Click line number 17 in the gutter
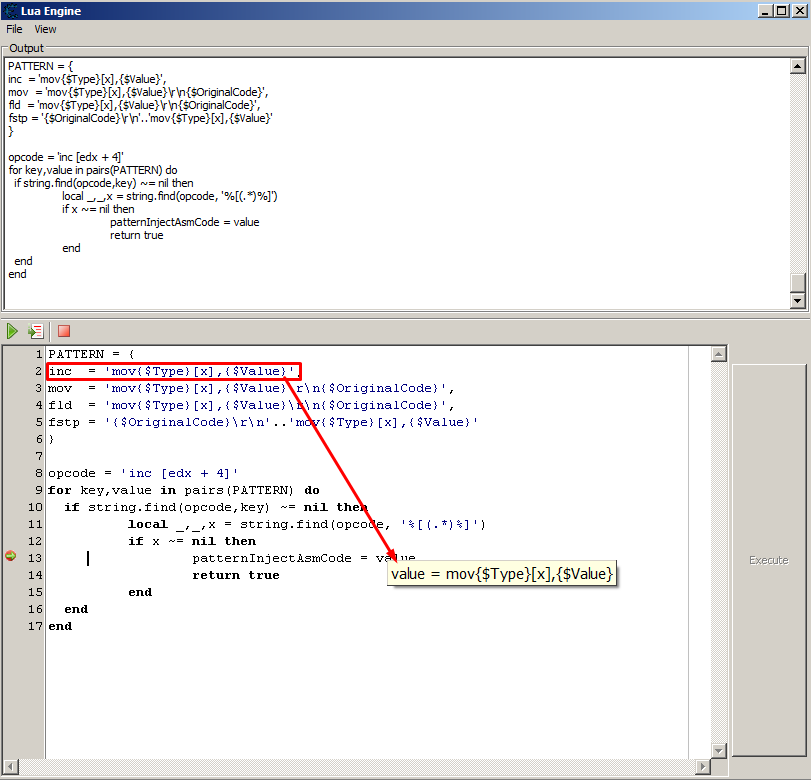811x780 pixels. pyautogui.click(x=35, y=626)
